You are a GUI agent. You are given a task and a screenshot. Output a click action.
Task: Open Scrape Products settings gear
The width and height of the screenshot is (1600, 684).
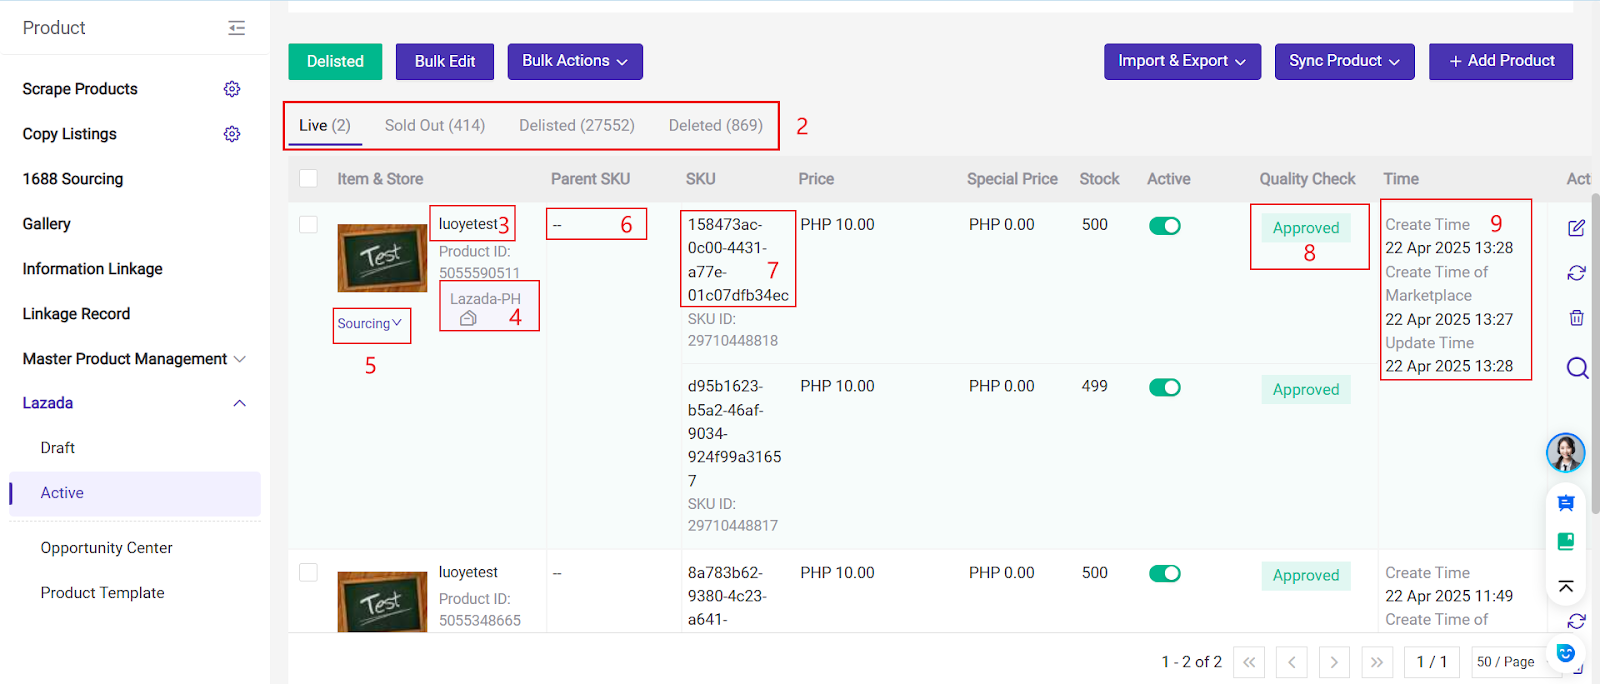232,89
